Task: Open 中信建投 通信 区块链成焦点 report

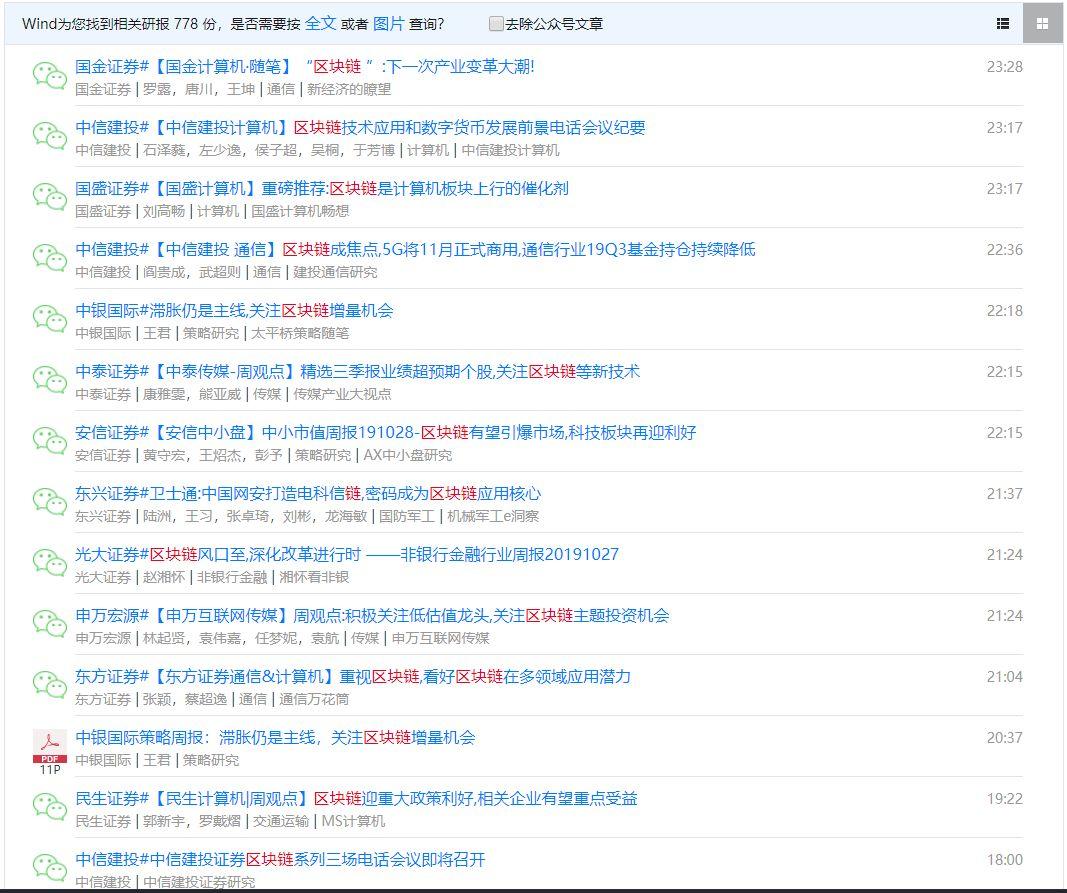Action: [415, 249]
